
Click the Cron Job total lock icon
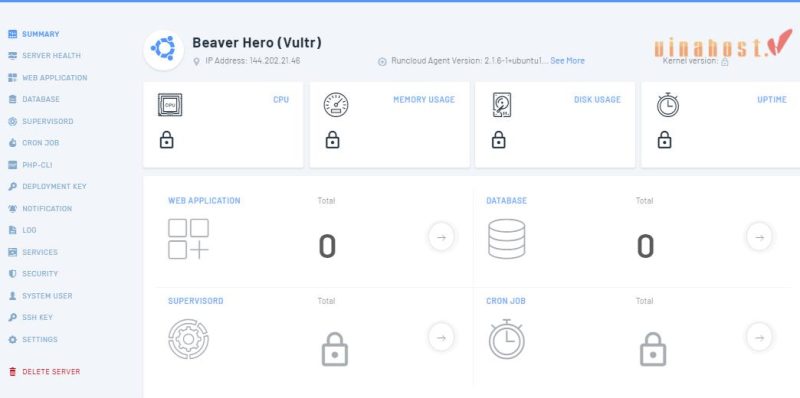[653, 349]
